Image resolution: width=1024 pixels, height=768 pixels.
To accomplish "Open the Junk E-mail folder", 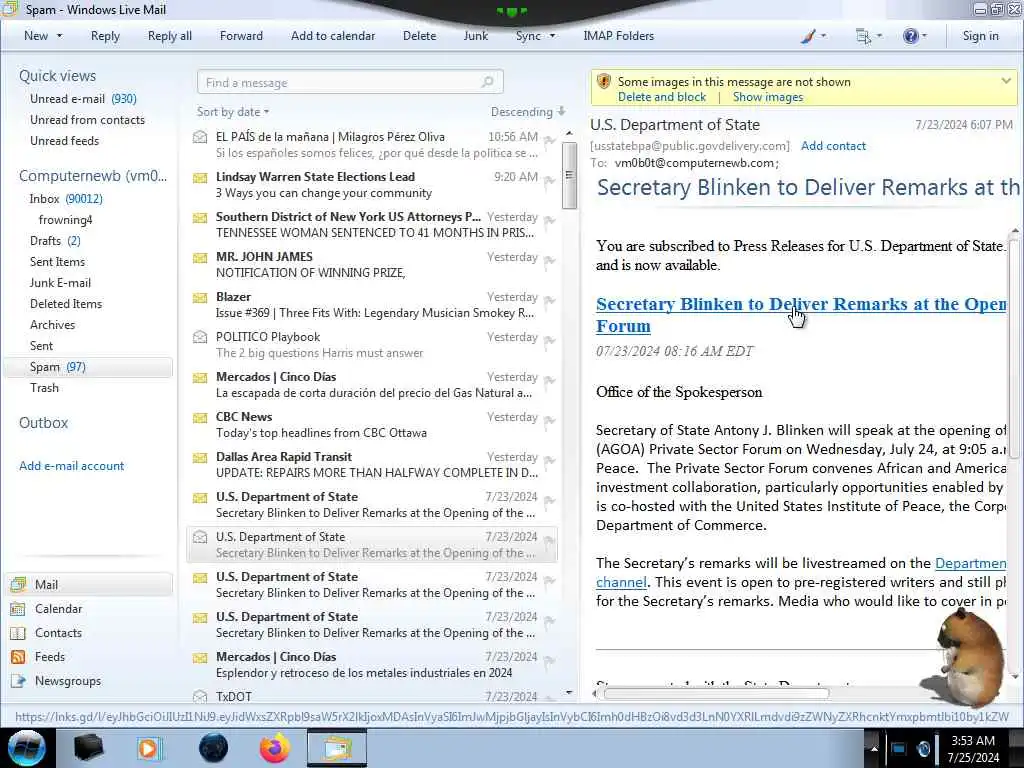I will click(x=60, y=283).
